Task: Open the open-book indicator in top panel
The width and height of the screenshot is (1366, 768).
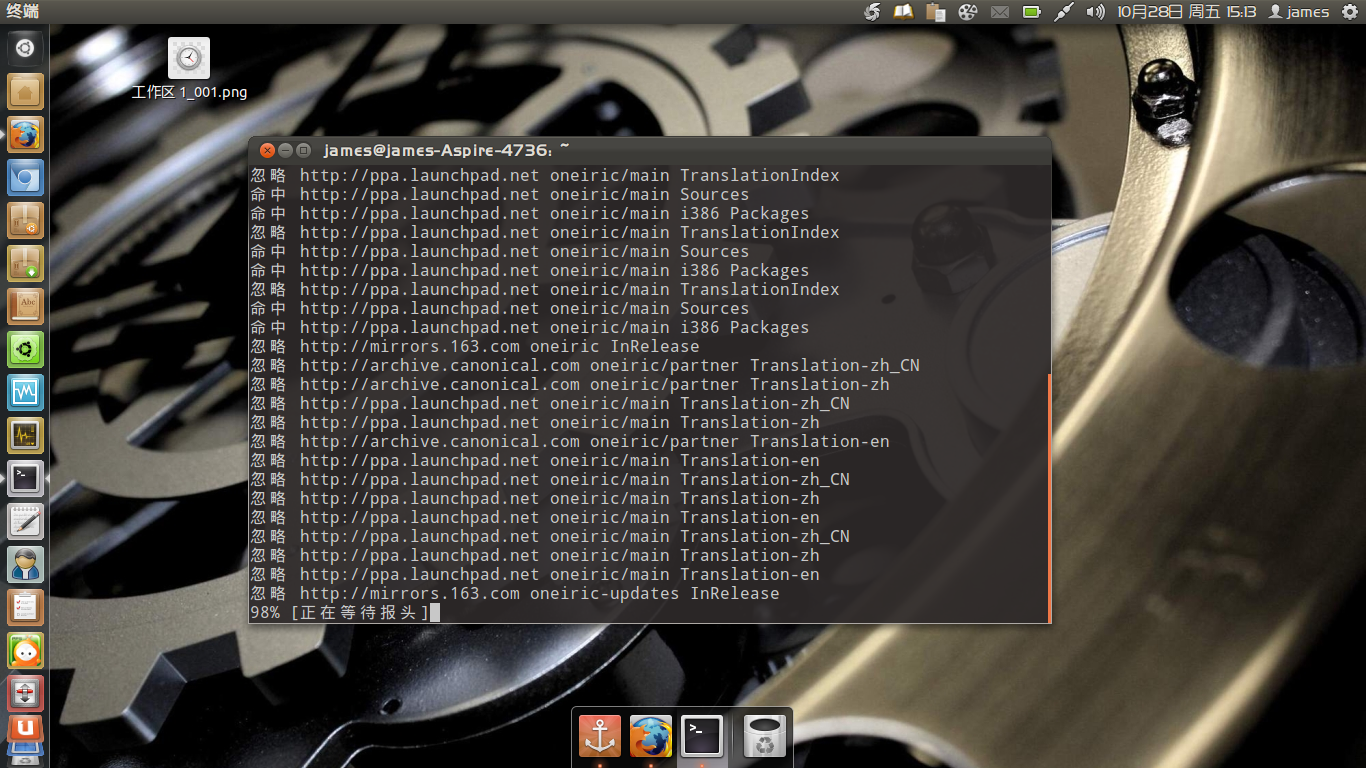Action: click(x=904, y=12)
